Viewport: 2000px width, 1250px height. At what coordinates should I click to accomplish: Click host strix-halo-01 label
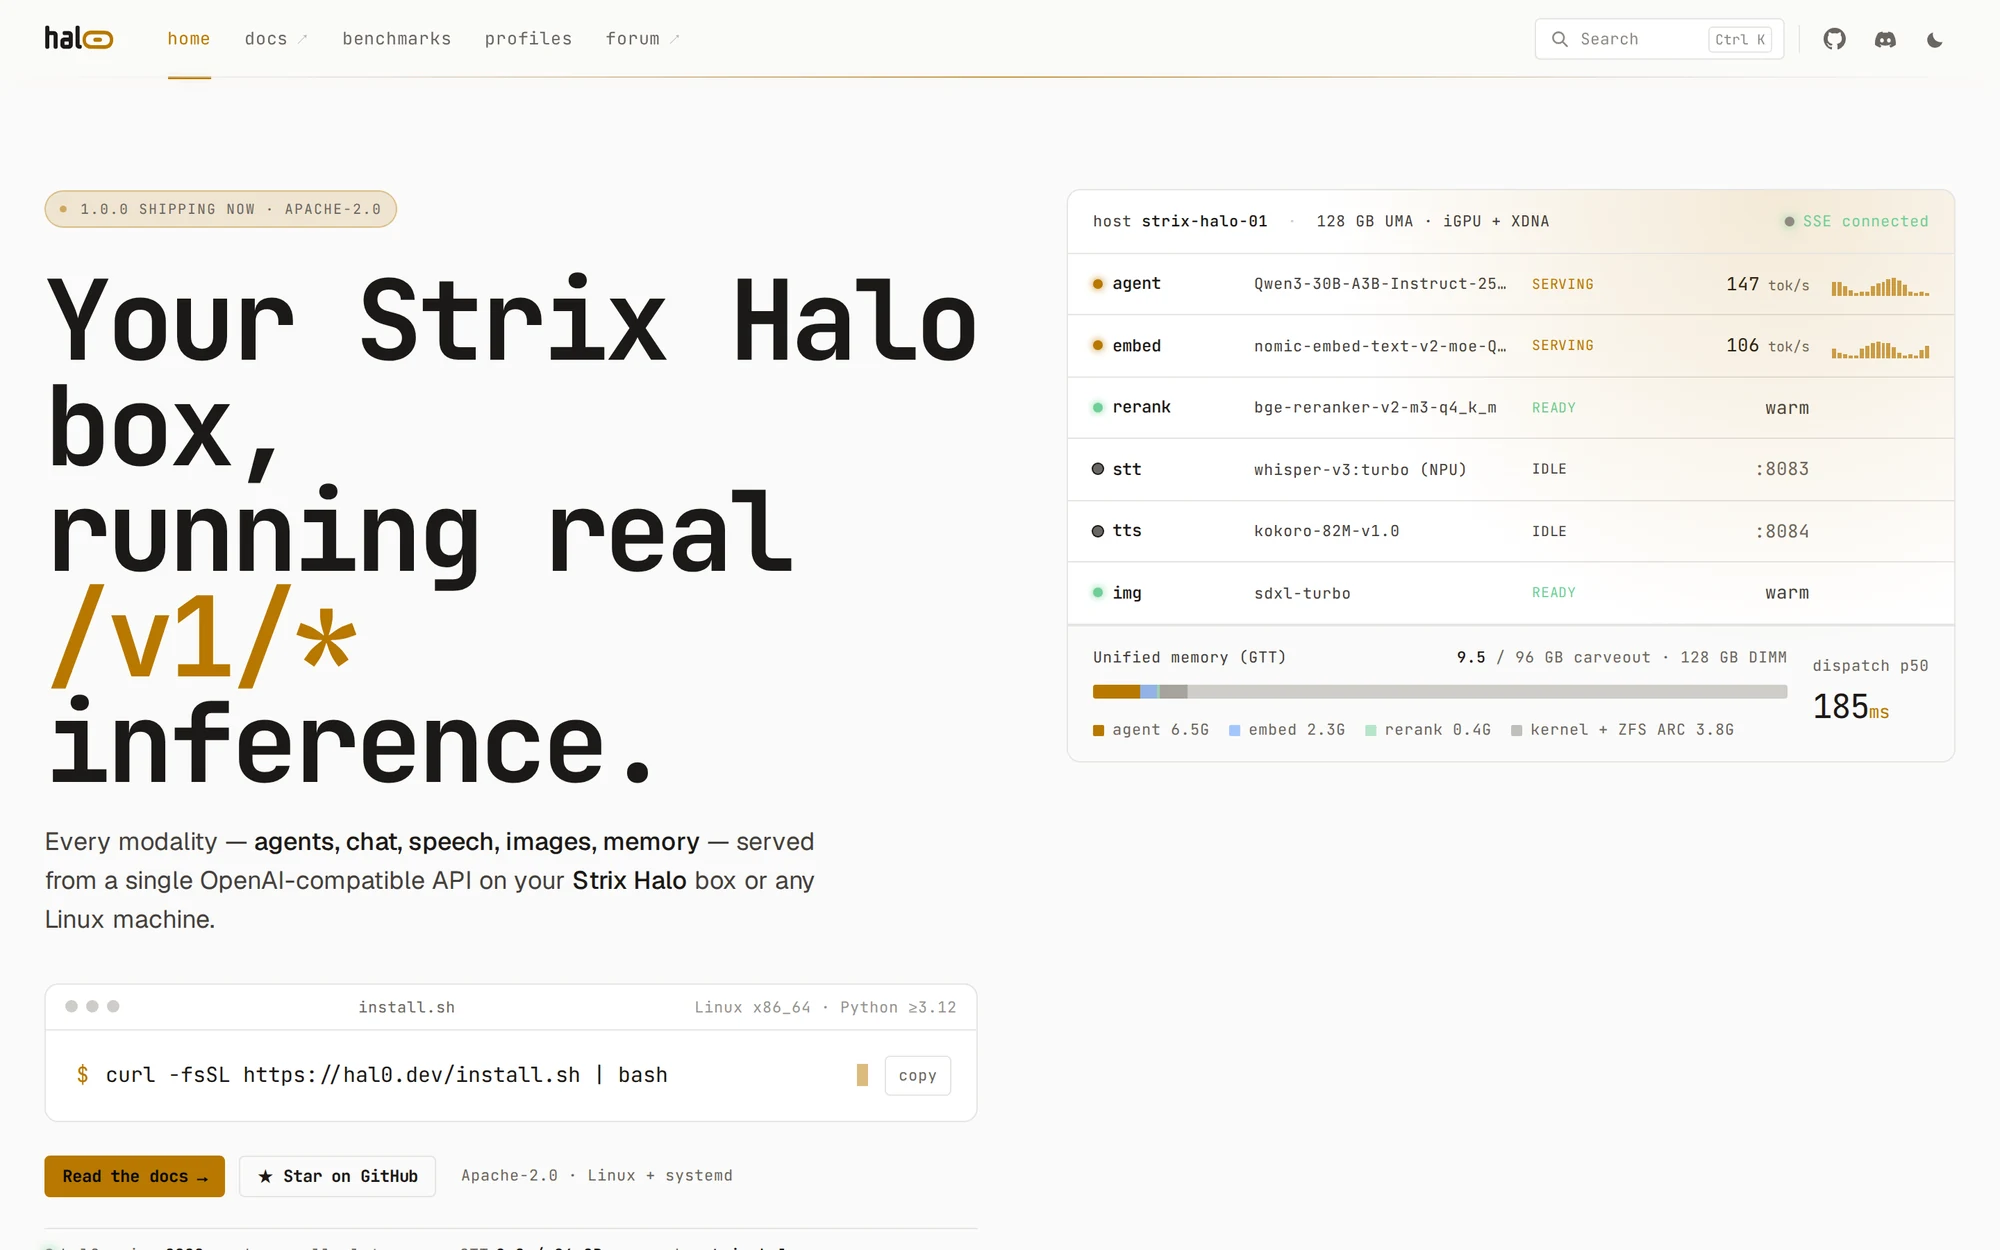[x=1180, y=221]
